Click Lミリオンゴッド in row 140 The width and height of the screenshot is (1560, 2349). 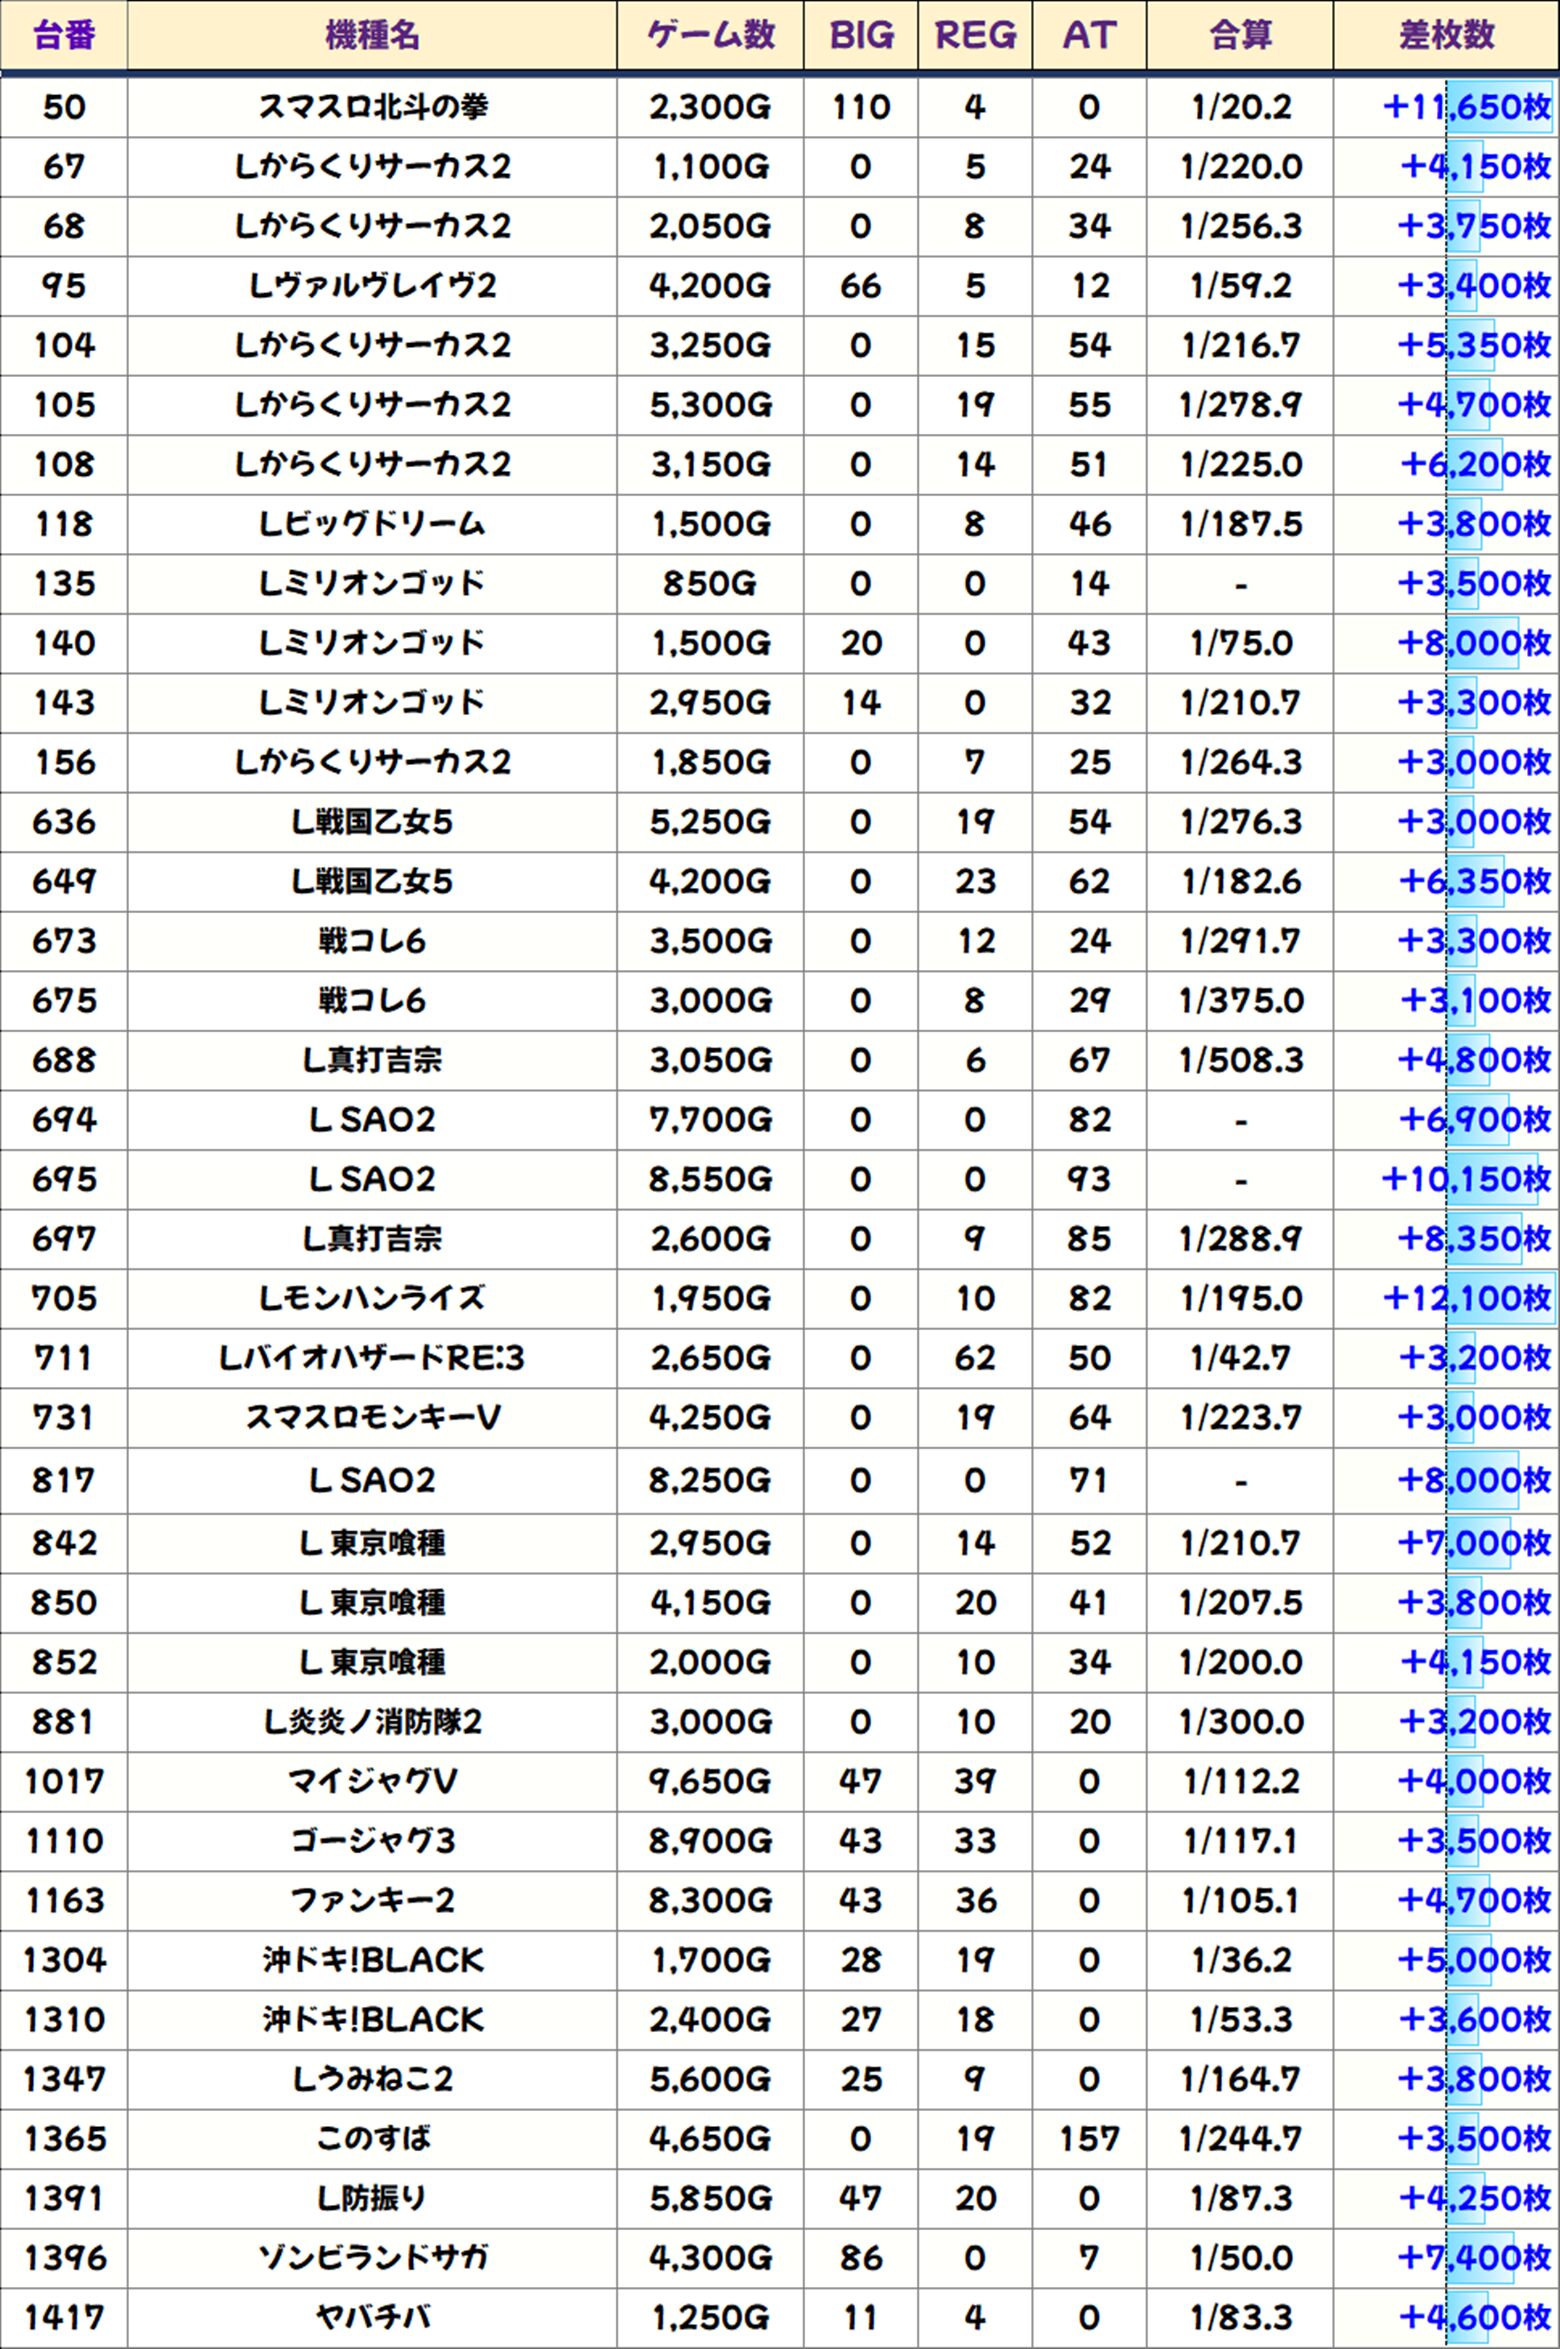pyautogui.click(x=372, y=643)
